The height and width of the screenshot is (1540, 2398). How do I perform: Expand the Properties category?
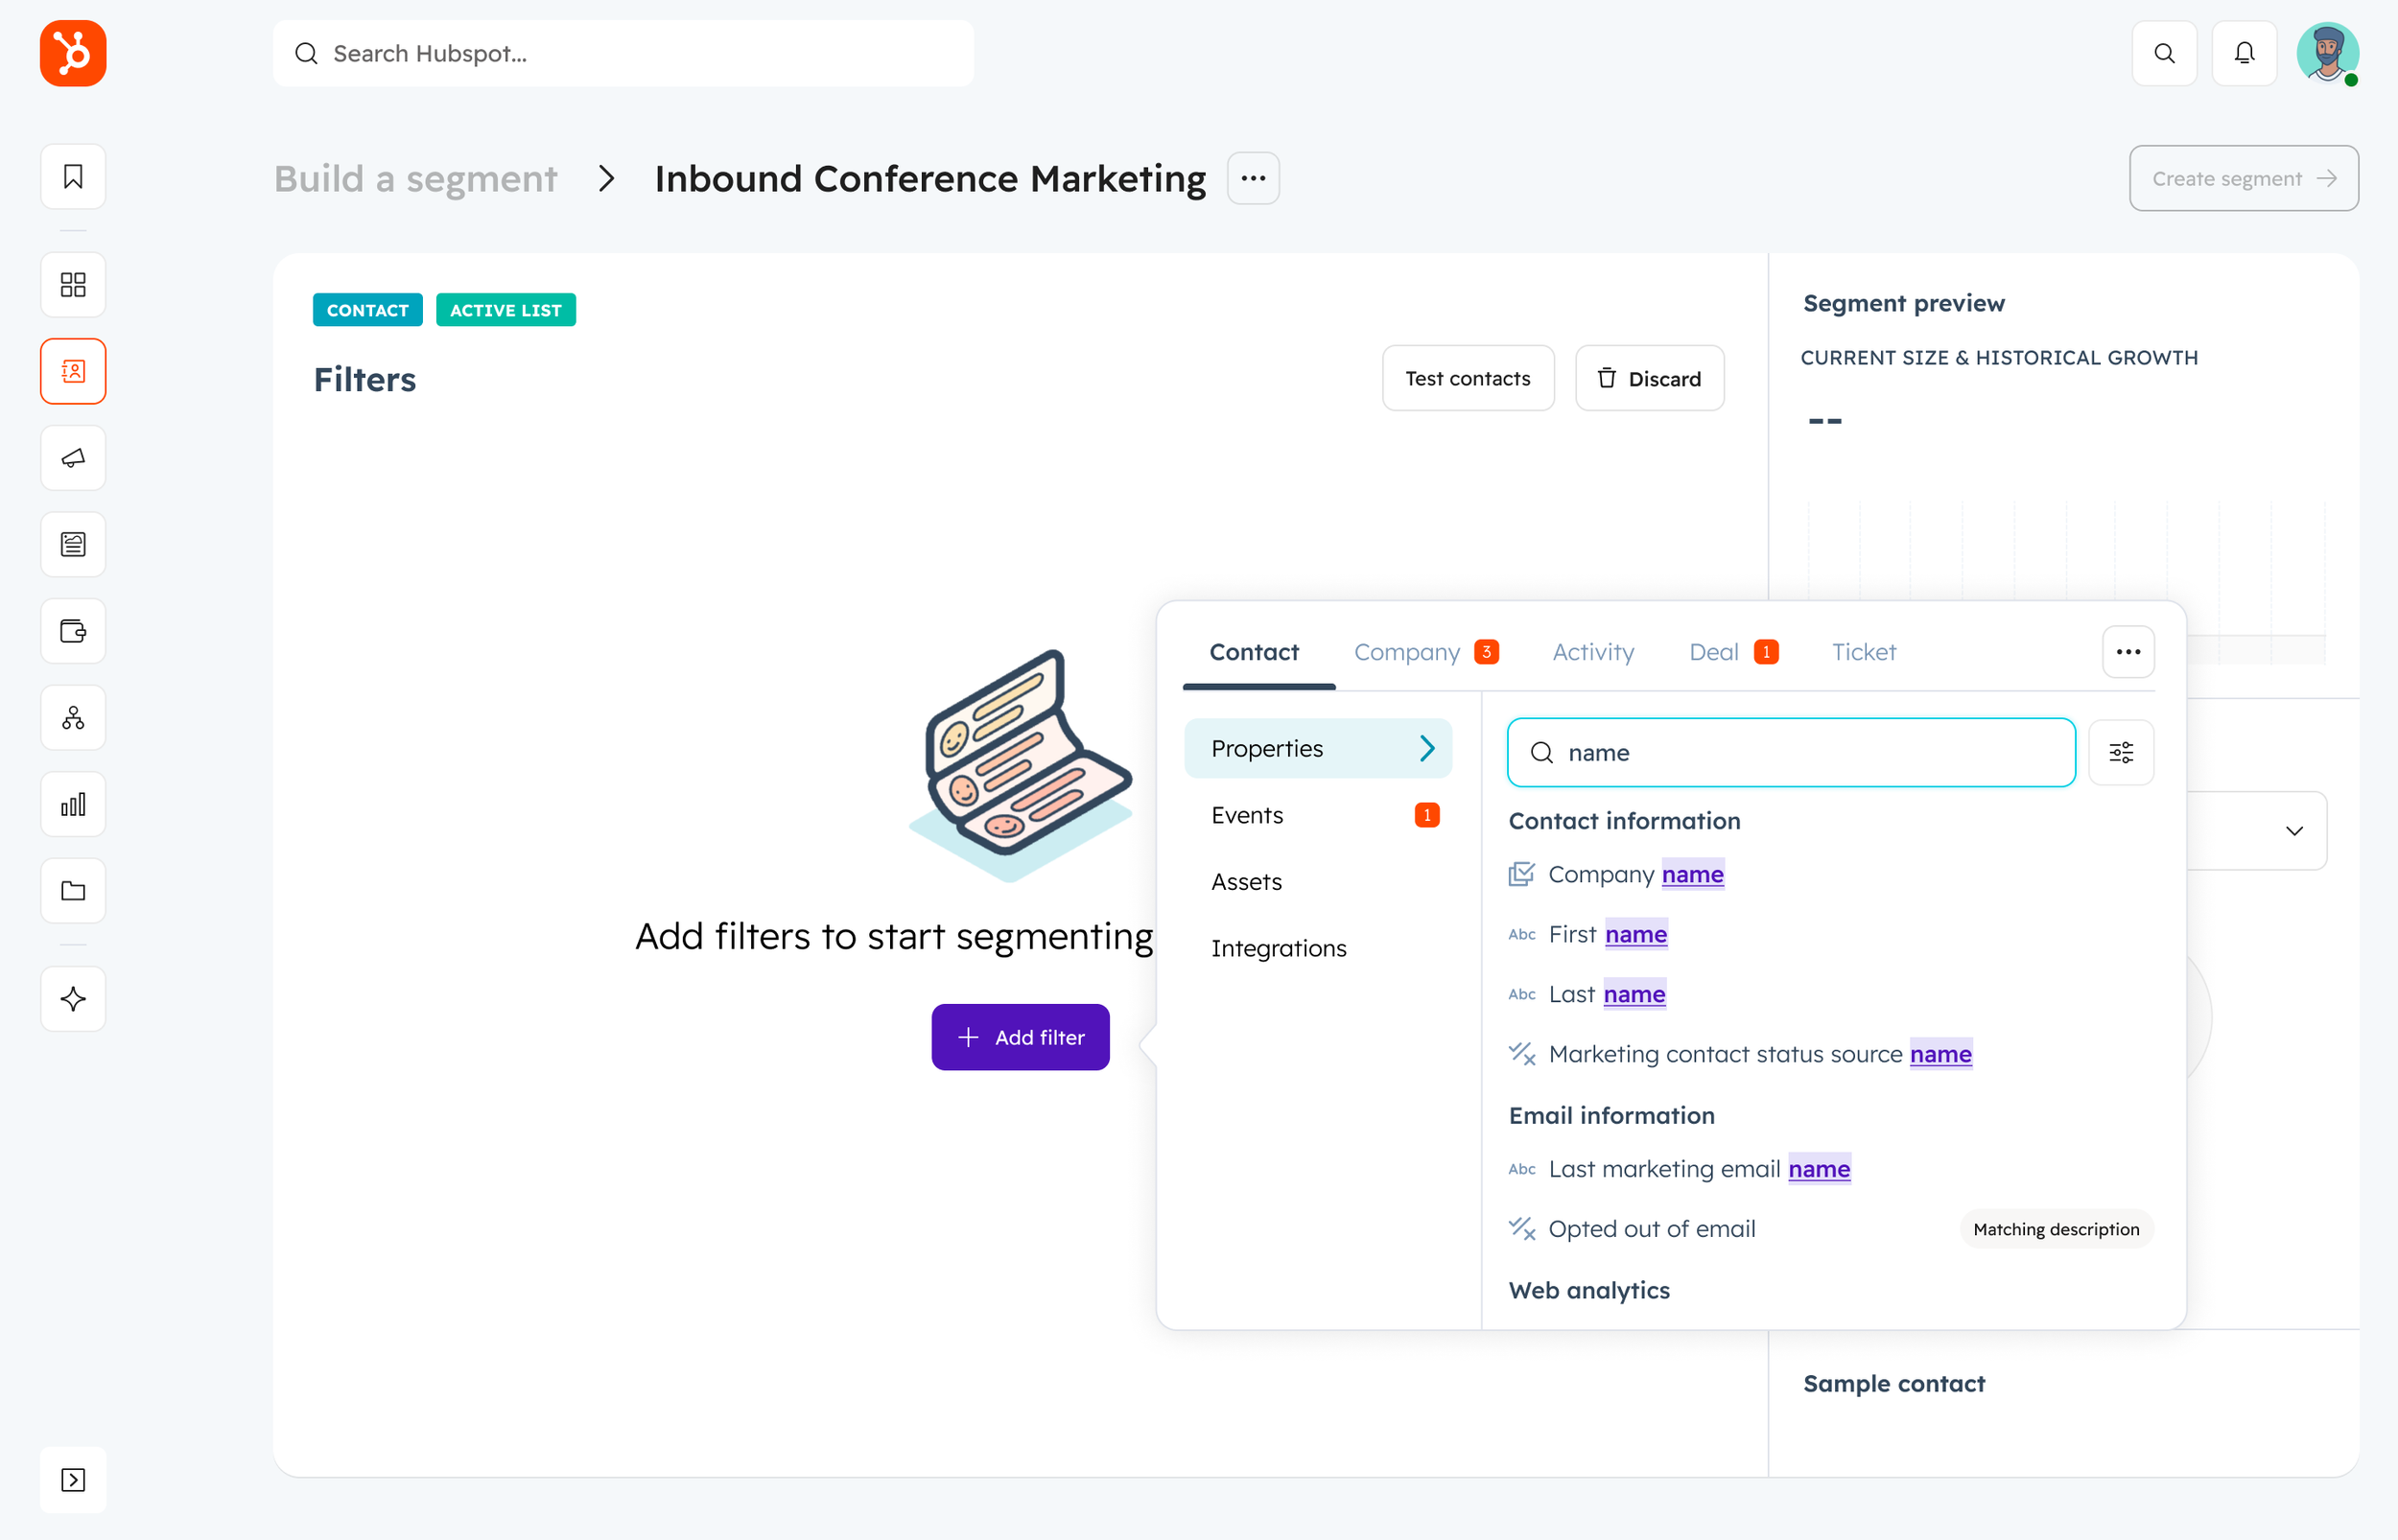1317,748
